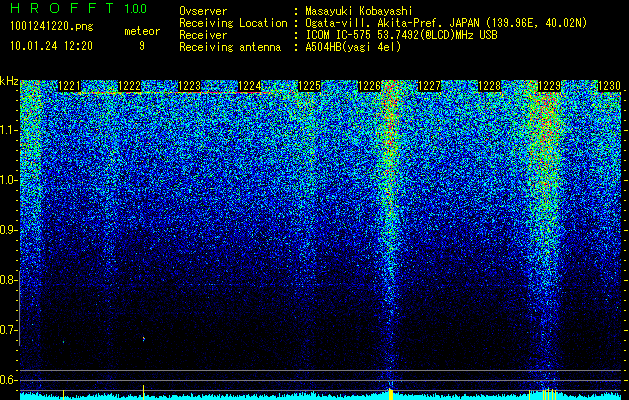629x400 pixels.
Task: Click the meteor count value 9
Action: tap(142, 46)
